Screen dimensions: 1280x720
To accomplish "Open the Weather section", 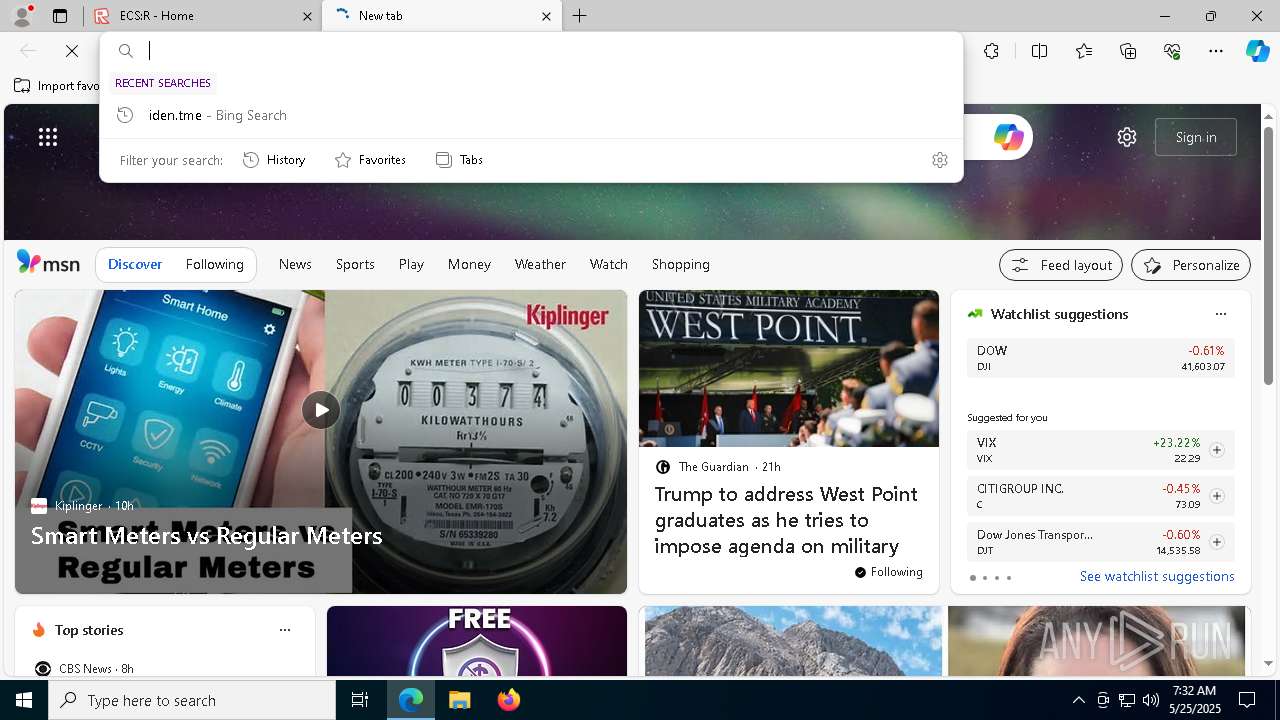I will click(x=540, y=264).
